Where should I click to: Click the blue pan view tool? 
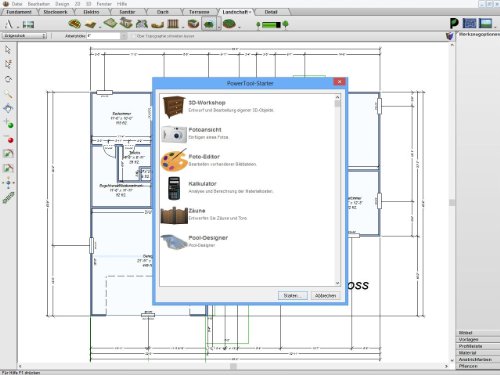(x=8, y=108)
